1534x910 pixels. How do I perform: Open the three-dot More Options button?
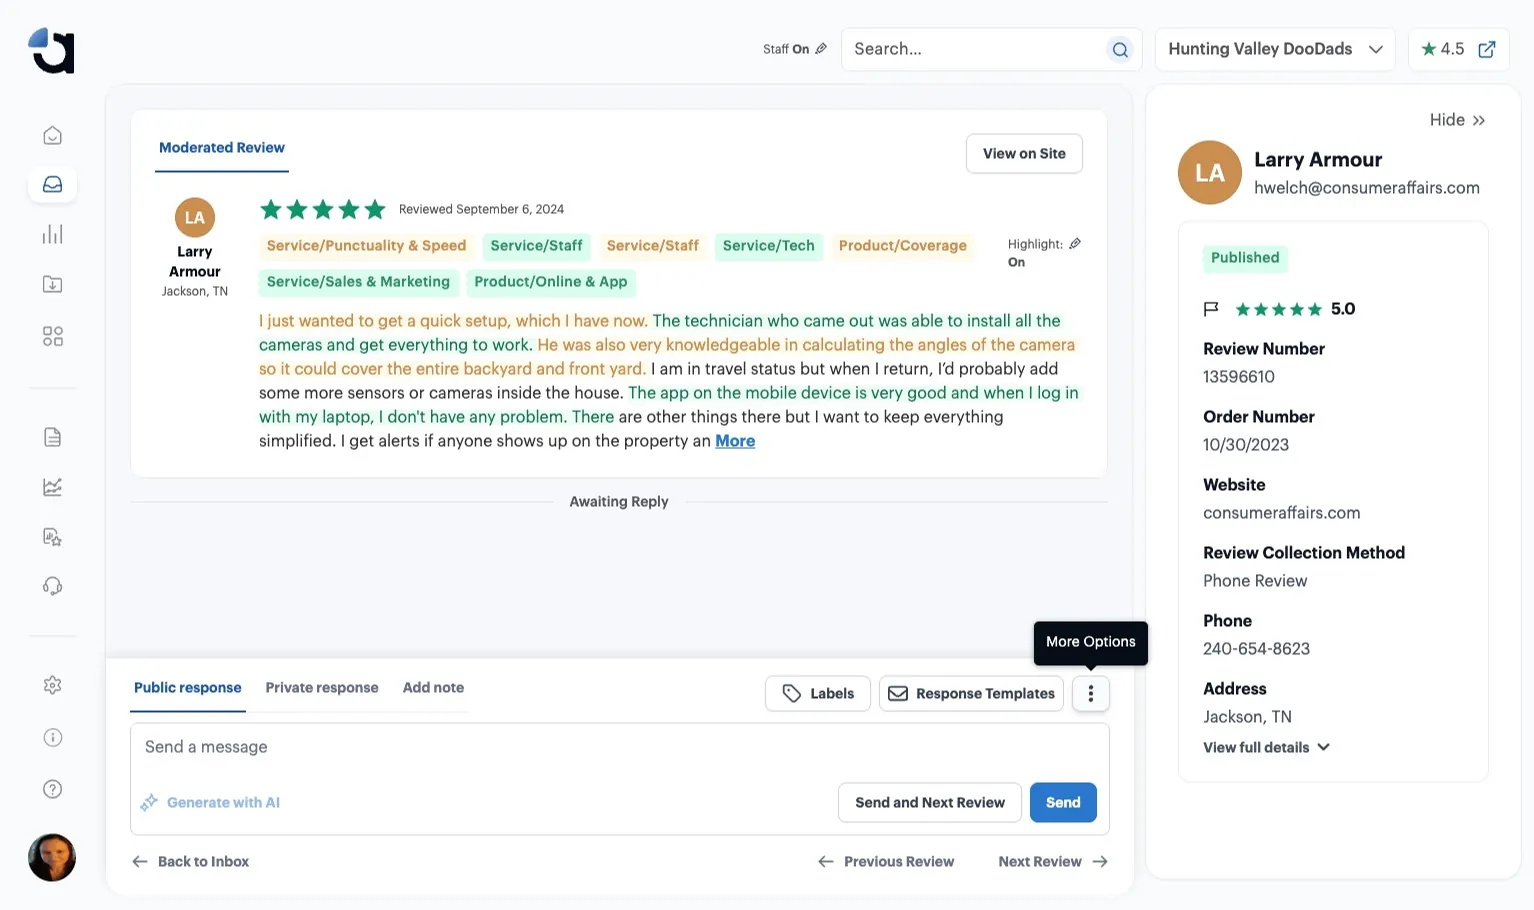[1091, 693]
